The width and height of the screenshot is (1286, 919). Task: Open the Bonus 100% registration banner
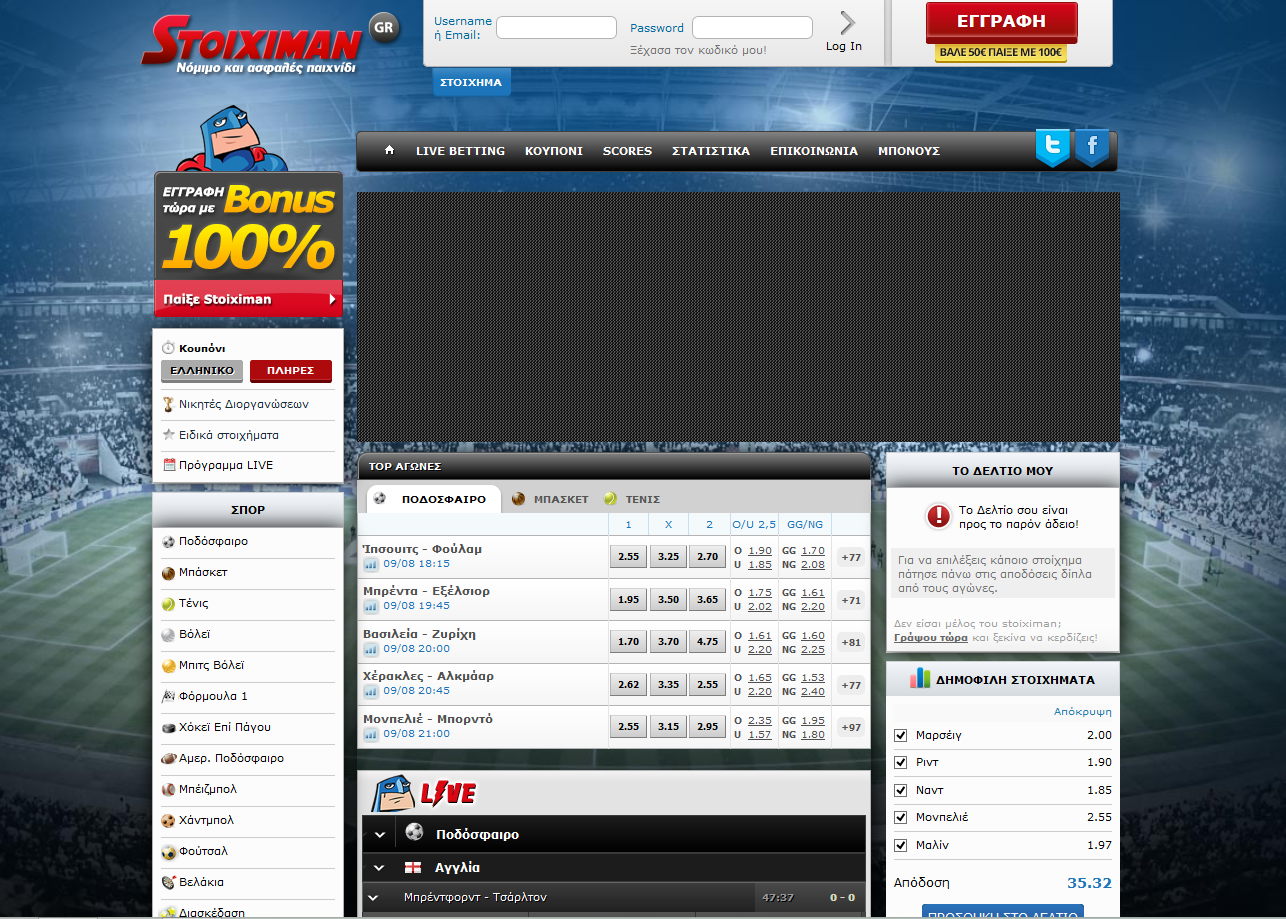(248, 245)
